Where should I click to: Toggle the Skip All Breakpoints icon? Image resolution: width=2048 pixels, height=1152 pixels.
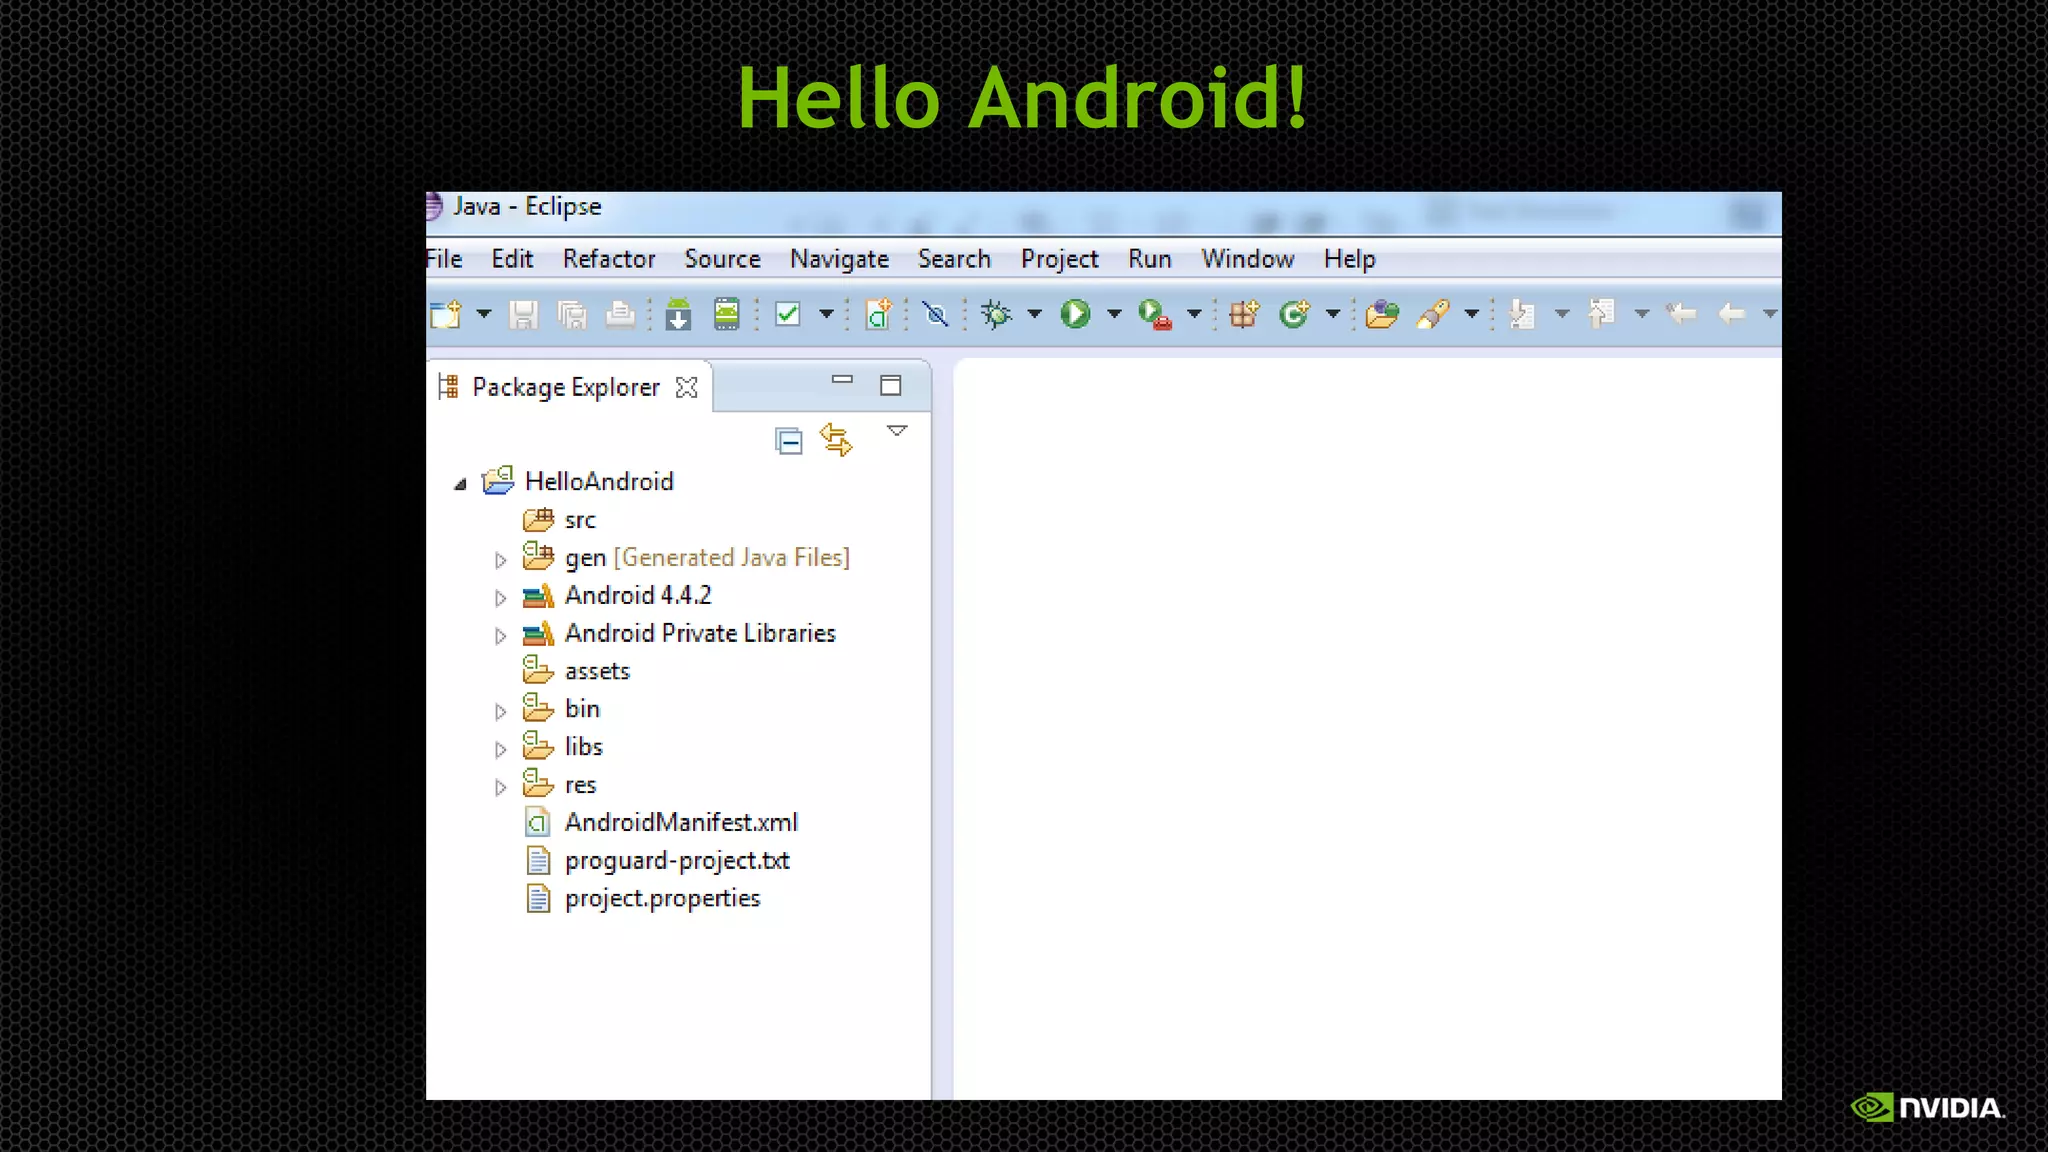[x=936, y=314]
